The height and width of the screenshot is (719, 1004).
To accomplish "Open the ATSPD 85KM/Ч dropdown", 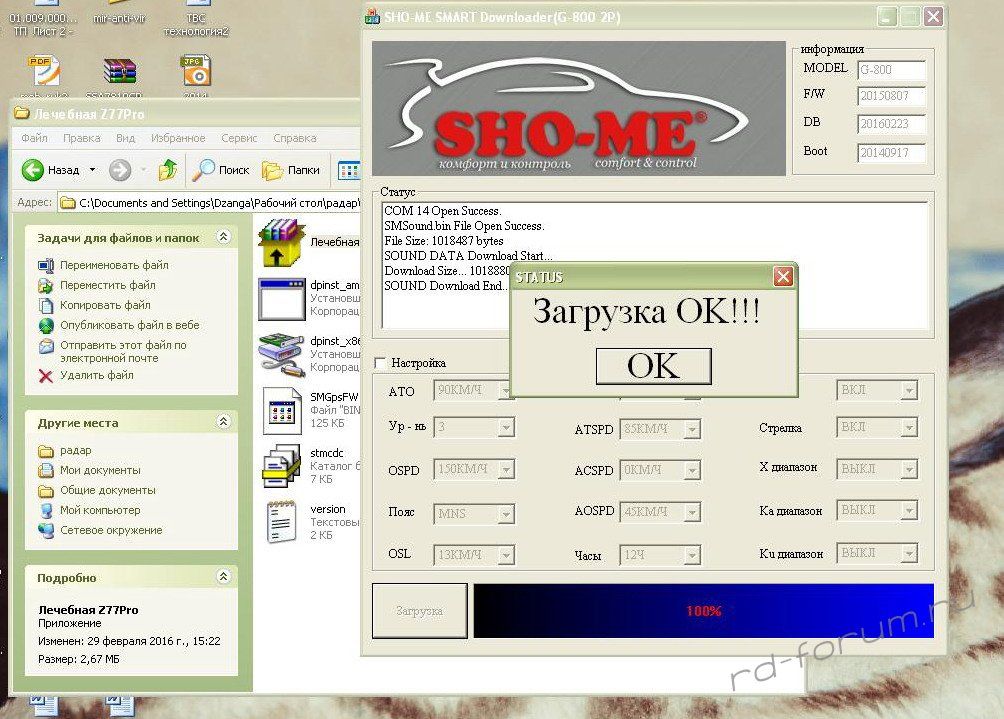I will point(692,429).
